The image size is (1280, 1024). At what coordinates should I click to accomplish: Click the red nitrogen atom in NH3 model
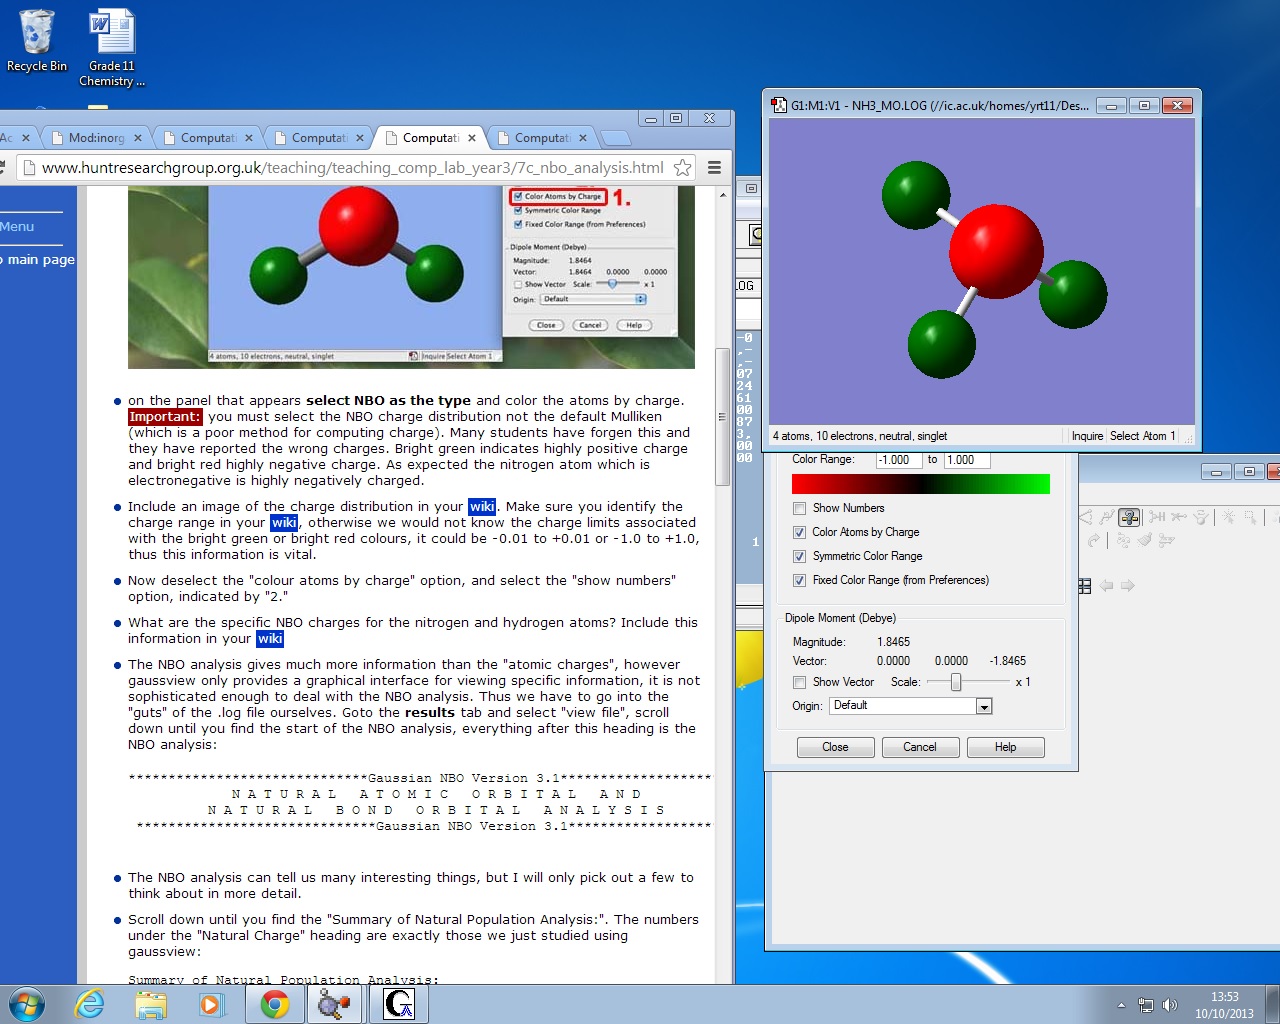pos(995,251)
